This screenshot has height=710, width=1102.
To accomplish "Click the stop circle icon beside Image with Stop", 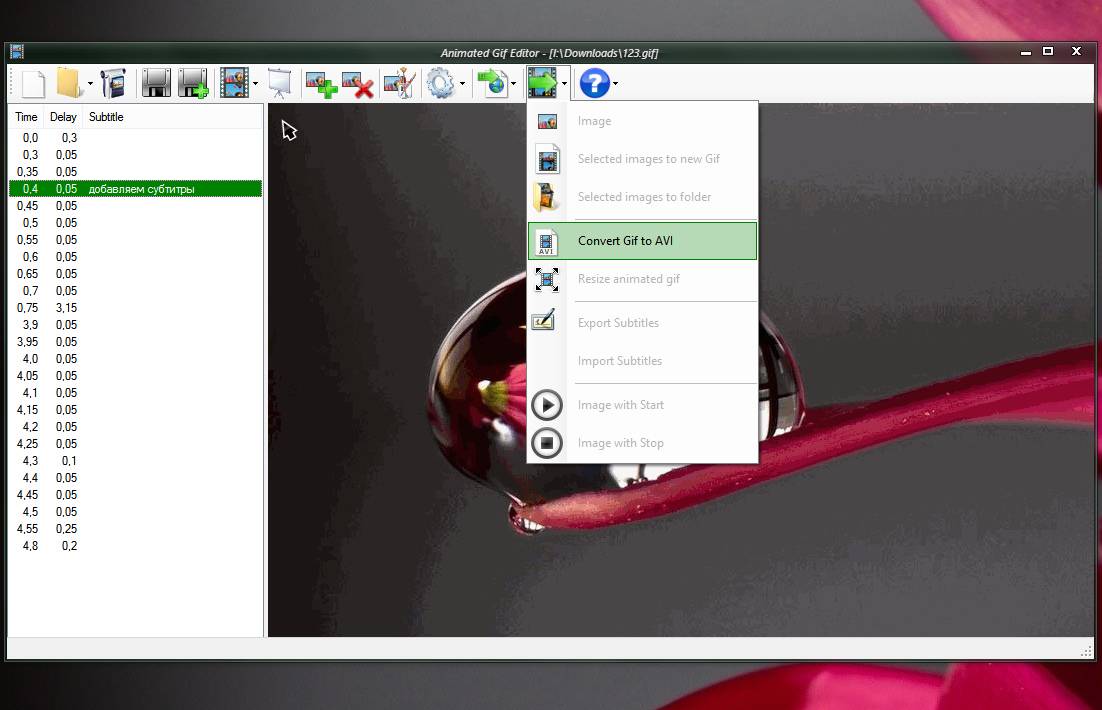I will coord(547,443).
